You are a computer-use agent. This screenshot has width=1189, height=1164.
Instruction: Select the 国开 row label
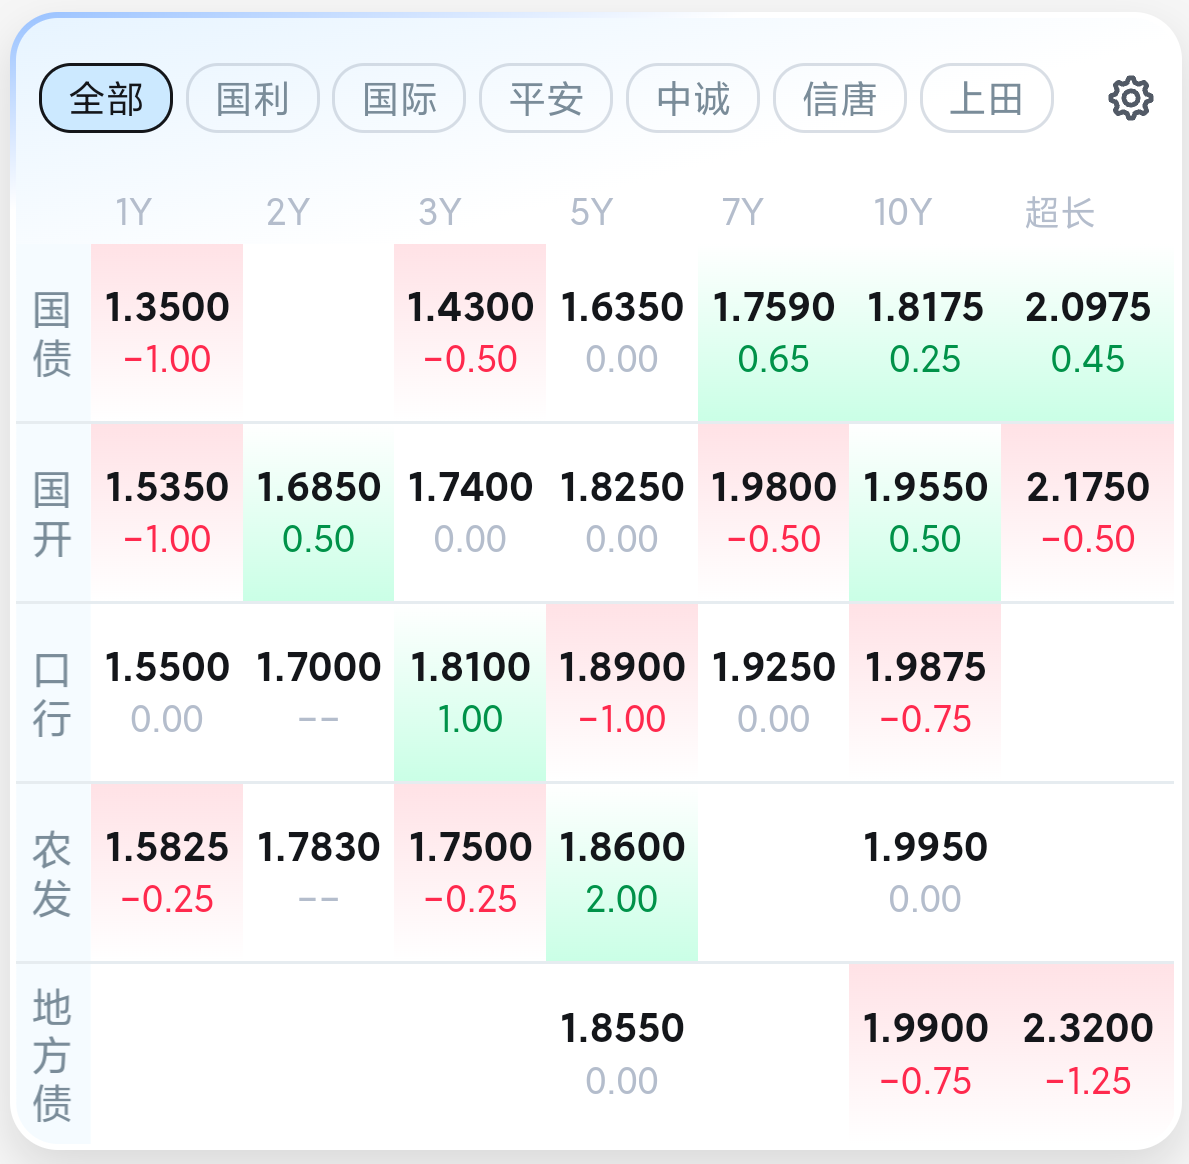click(x=52, y=514)
